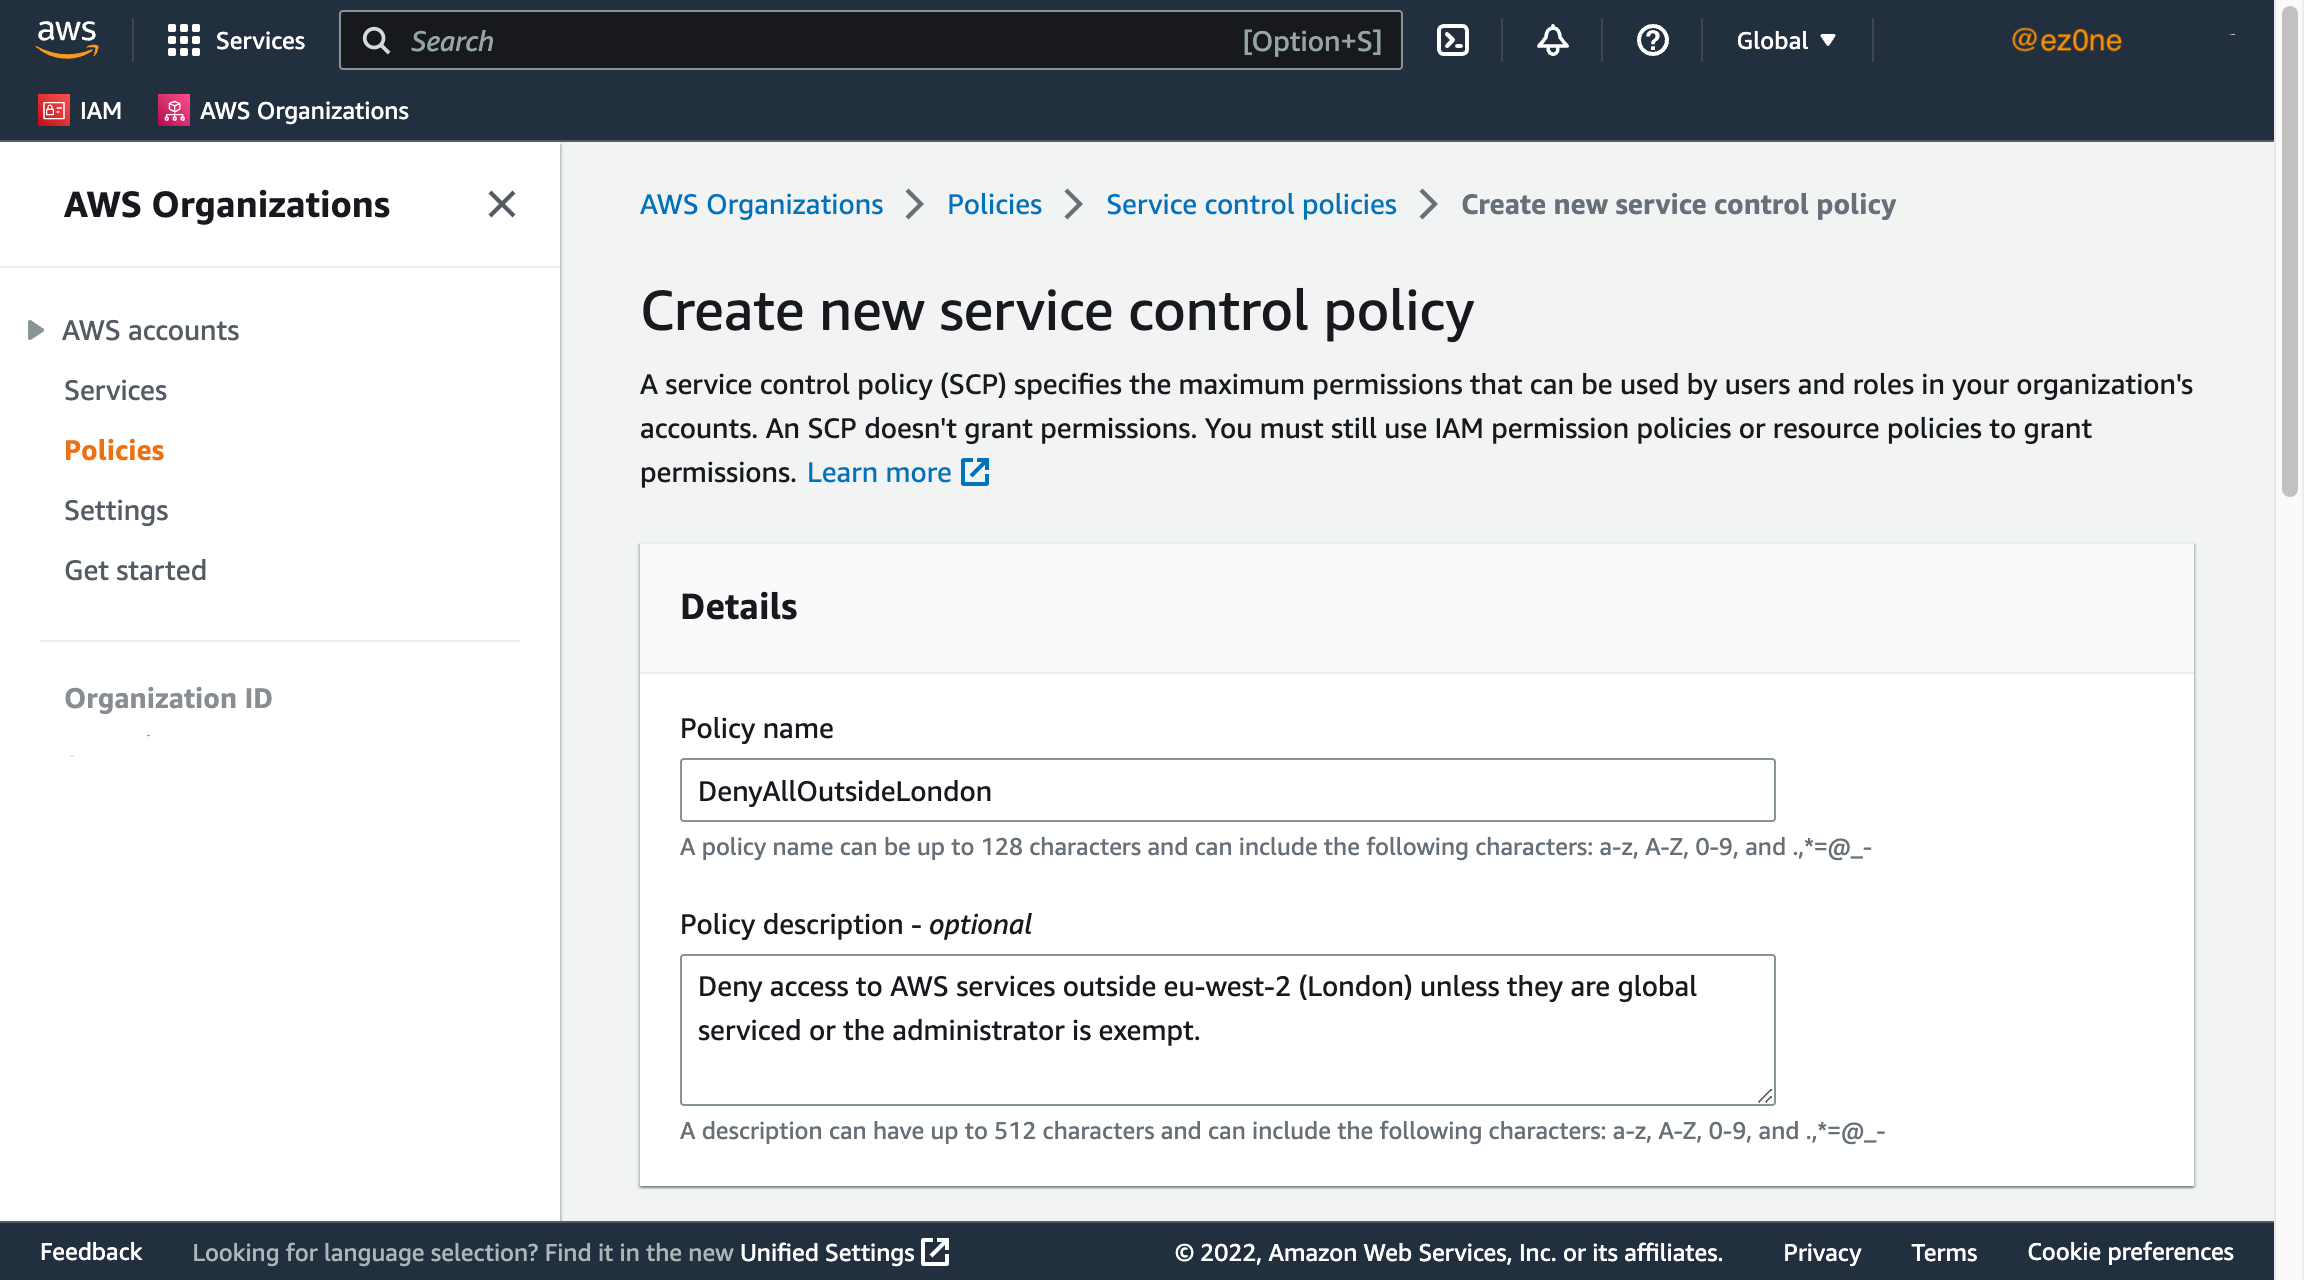Open the Privacy footer link
This screenshot has width=2304, height=1280.
pos(1822,1252)
